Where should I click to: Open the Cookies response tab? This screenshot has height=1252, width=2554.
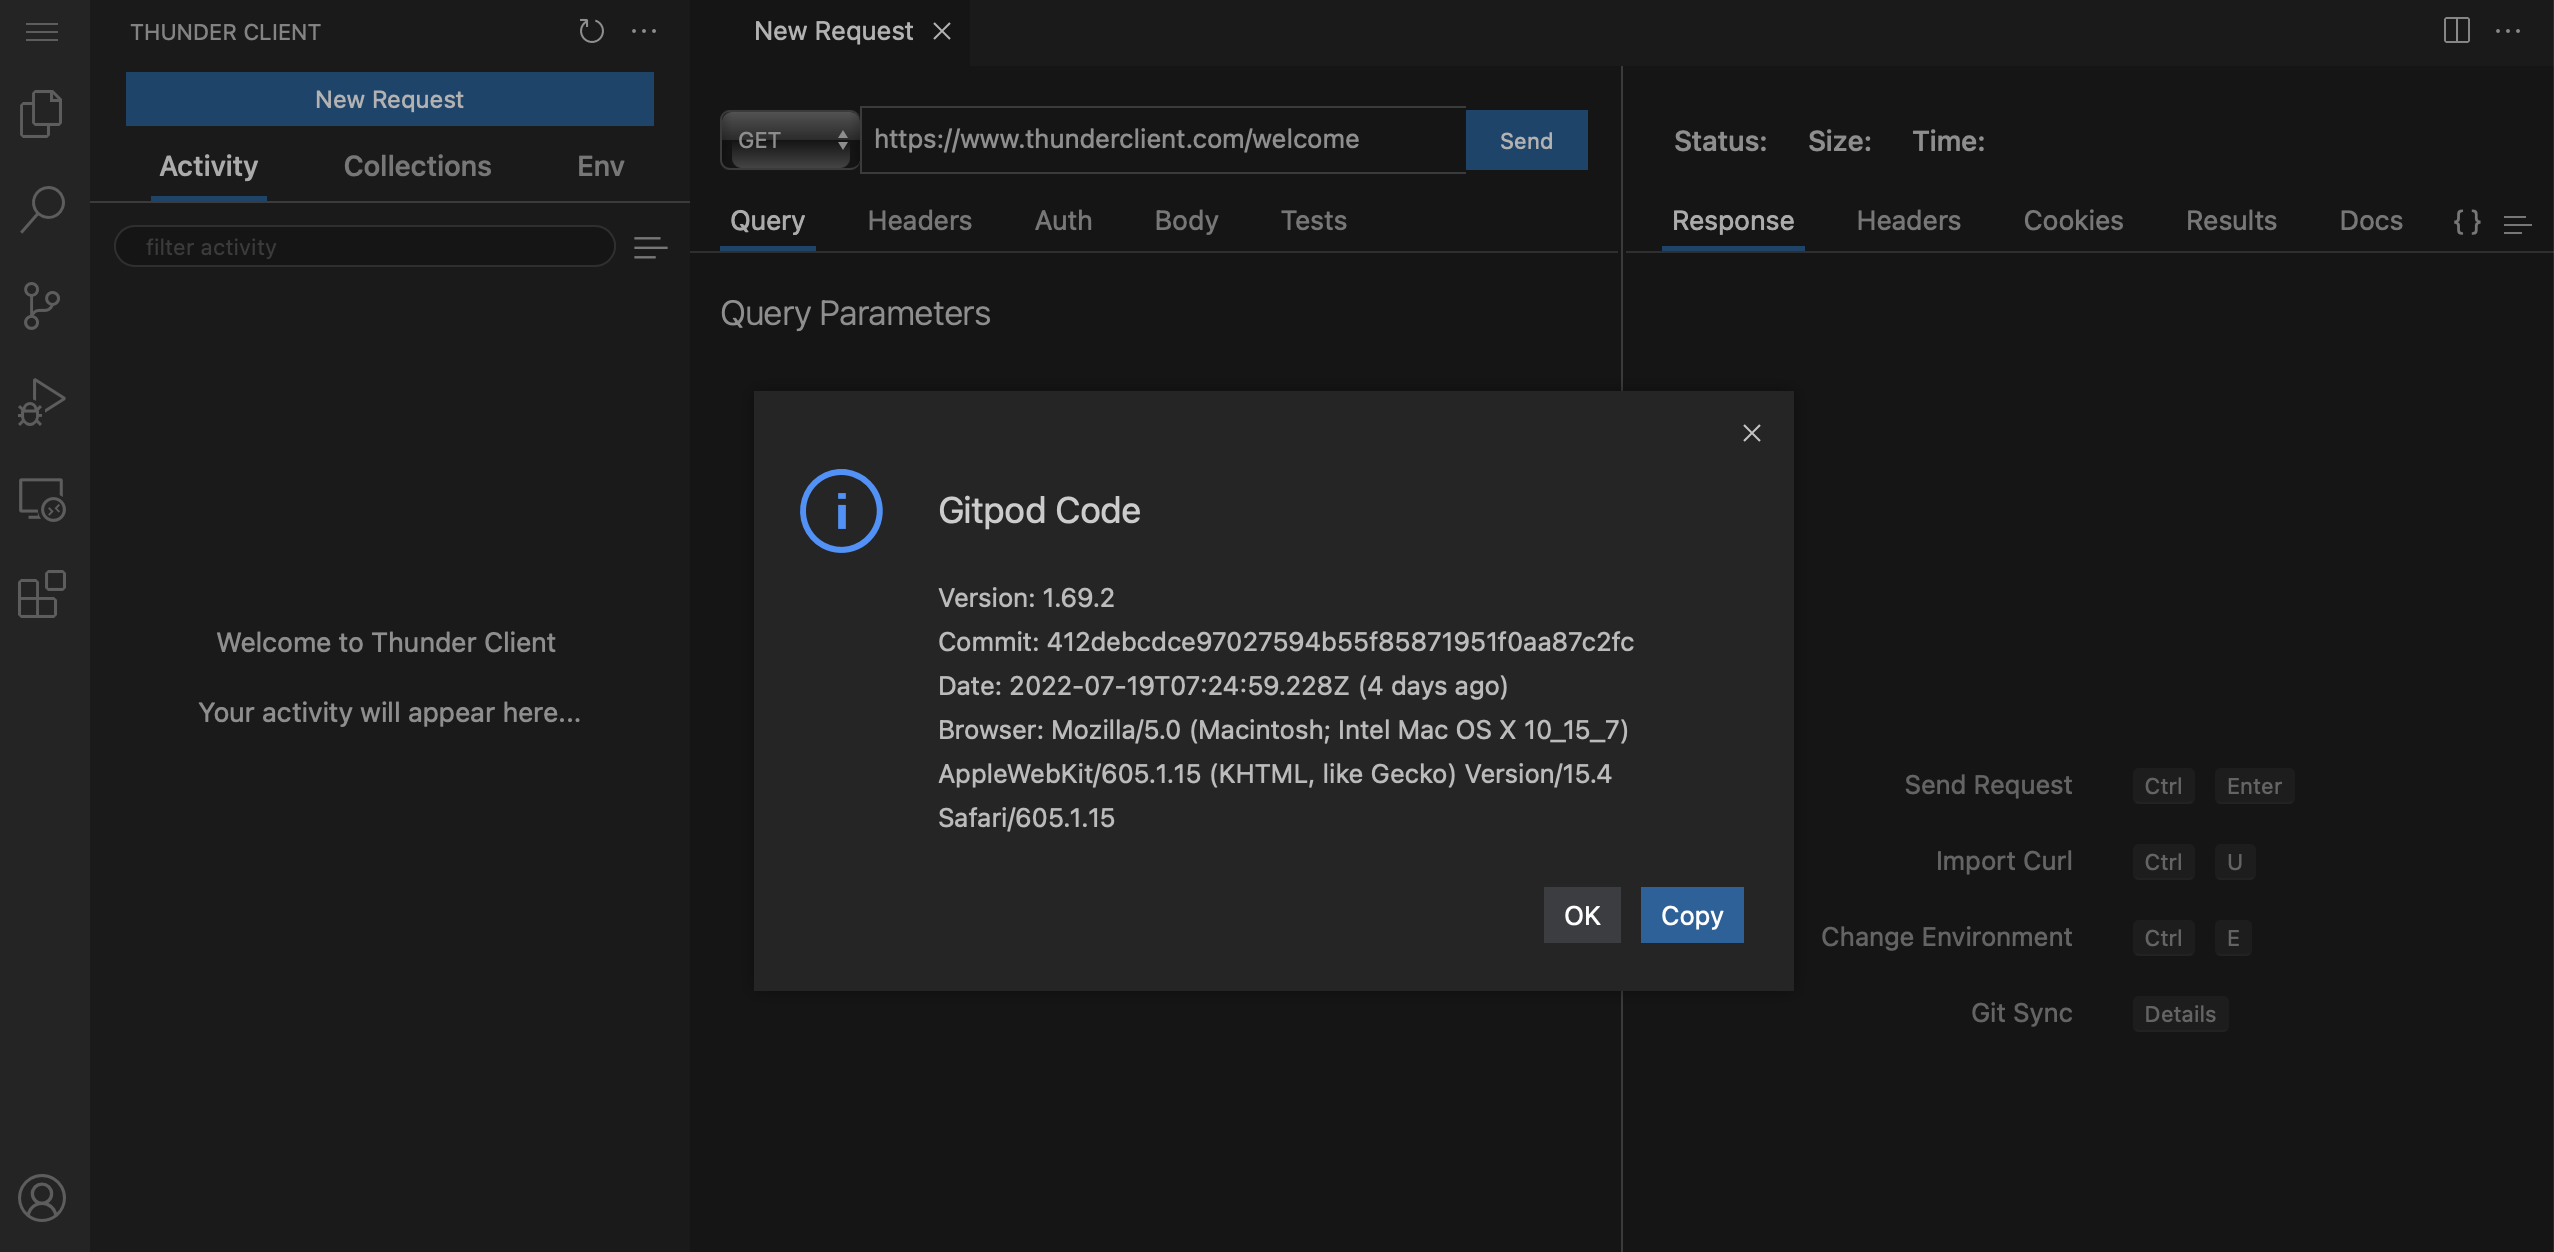(2073, 221)
